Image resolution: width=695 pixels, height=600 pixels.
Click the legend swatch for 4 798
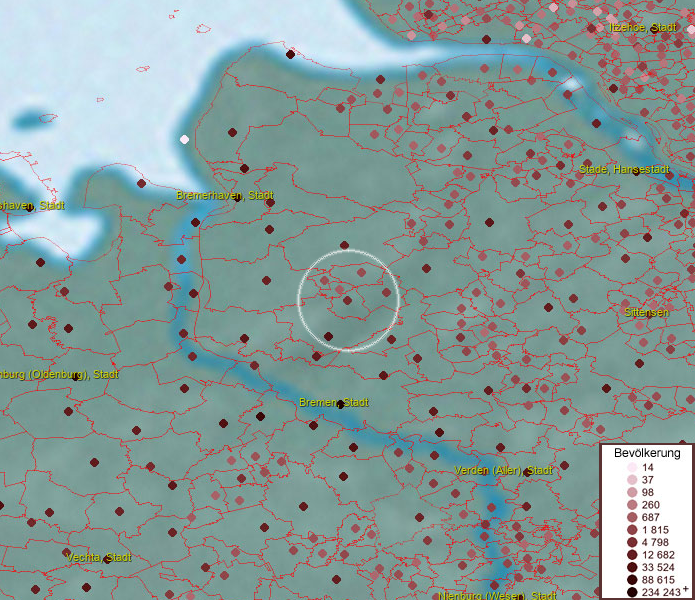pos(632,542)
